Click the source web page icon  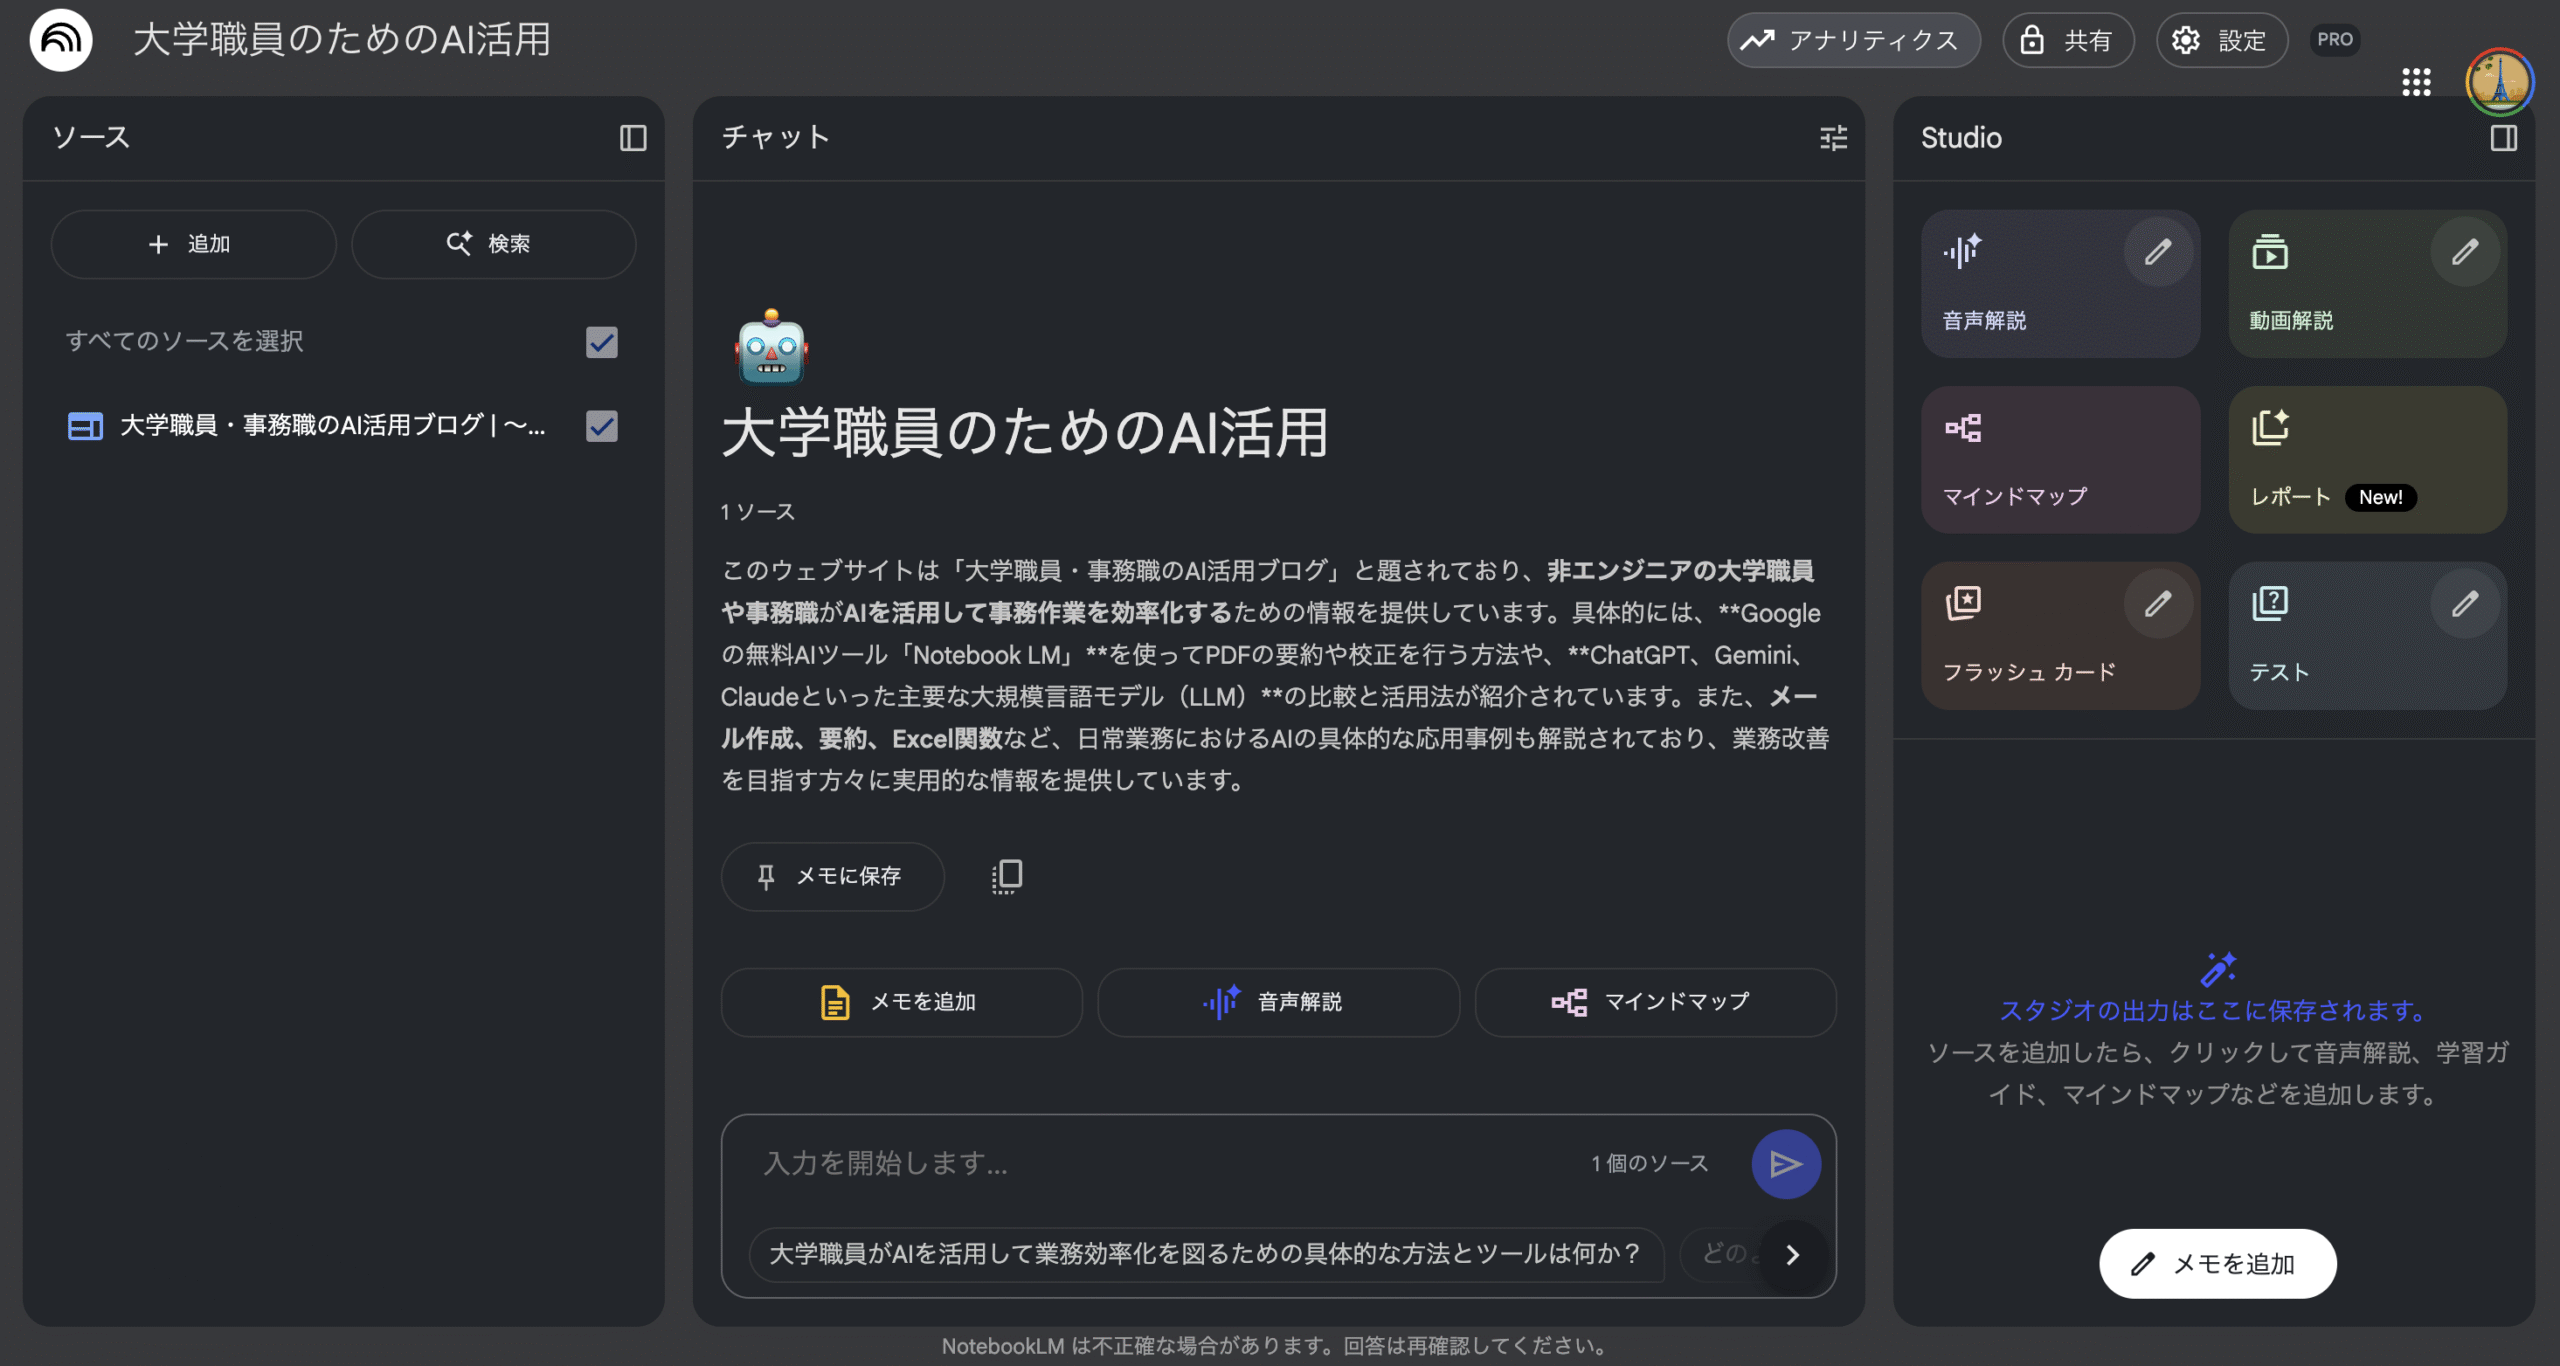point(85,427)
